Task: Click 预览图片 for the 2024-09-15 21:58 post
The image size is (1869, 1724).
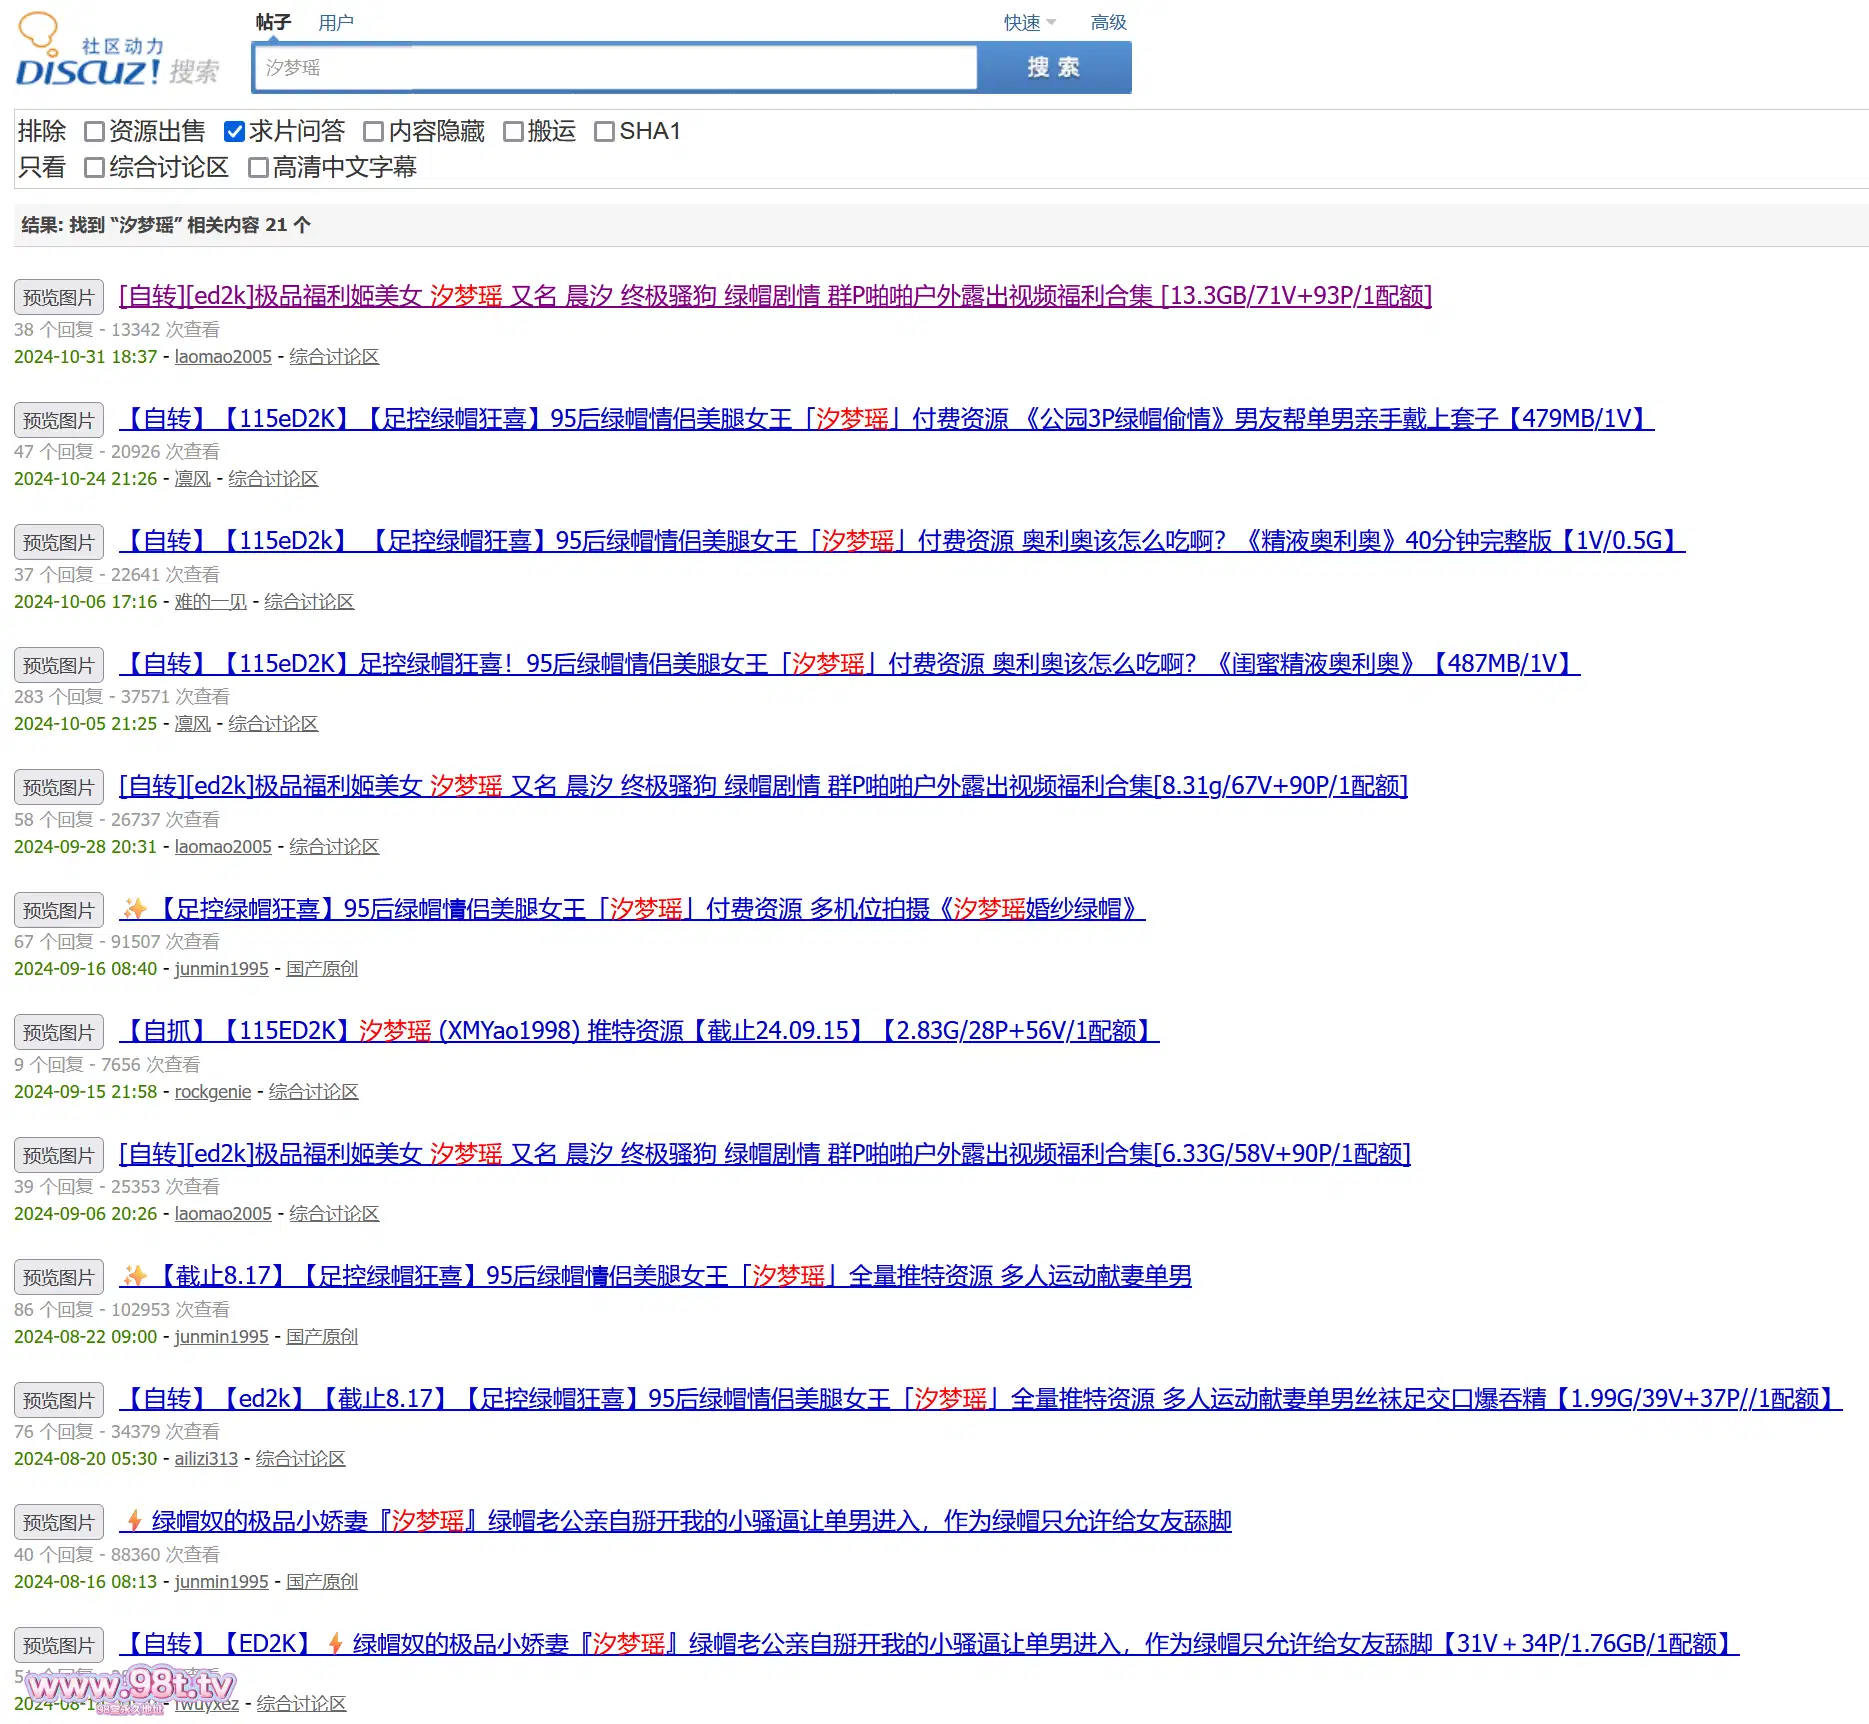Action: pos(59,1032)
